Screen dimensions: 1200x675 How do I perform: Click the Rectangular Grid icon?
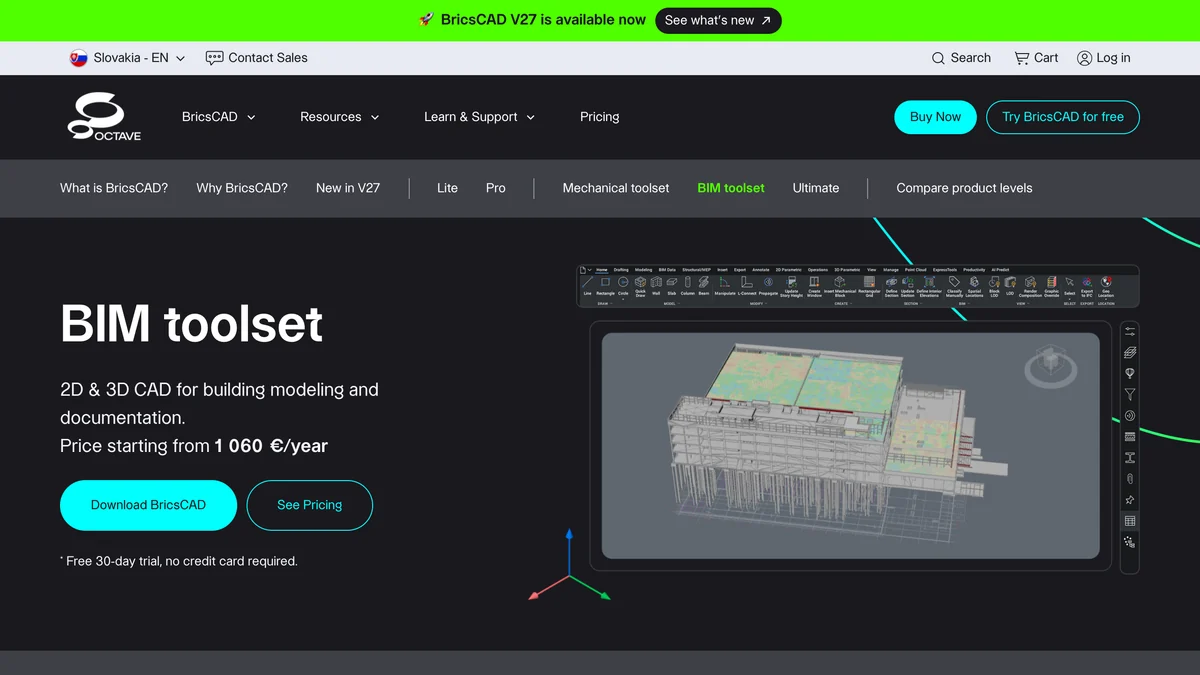pos(869,282)
